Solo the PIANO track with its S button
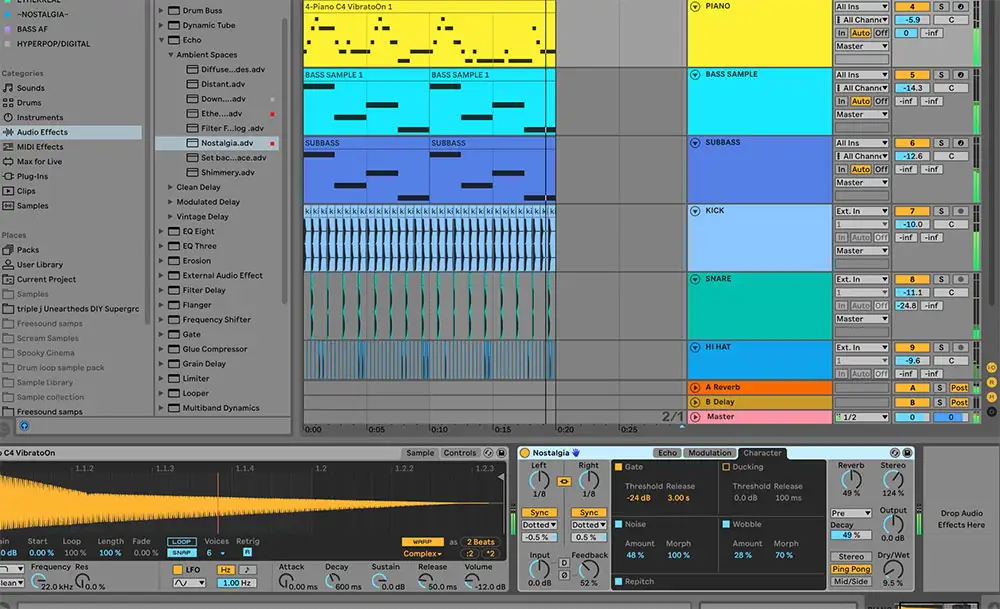The height and width of the screenshot is (609, 1000). pos(941,7)
